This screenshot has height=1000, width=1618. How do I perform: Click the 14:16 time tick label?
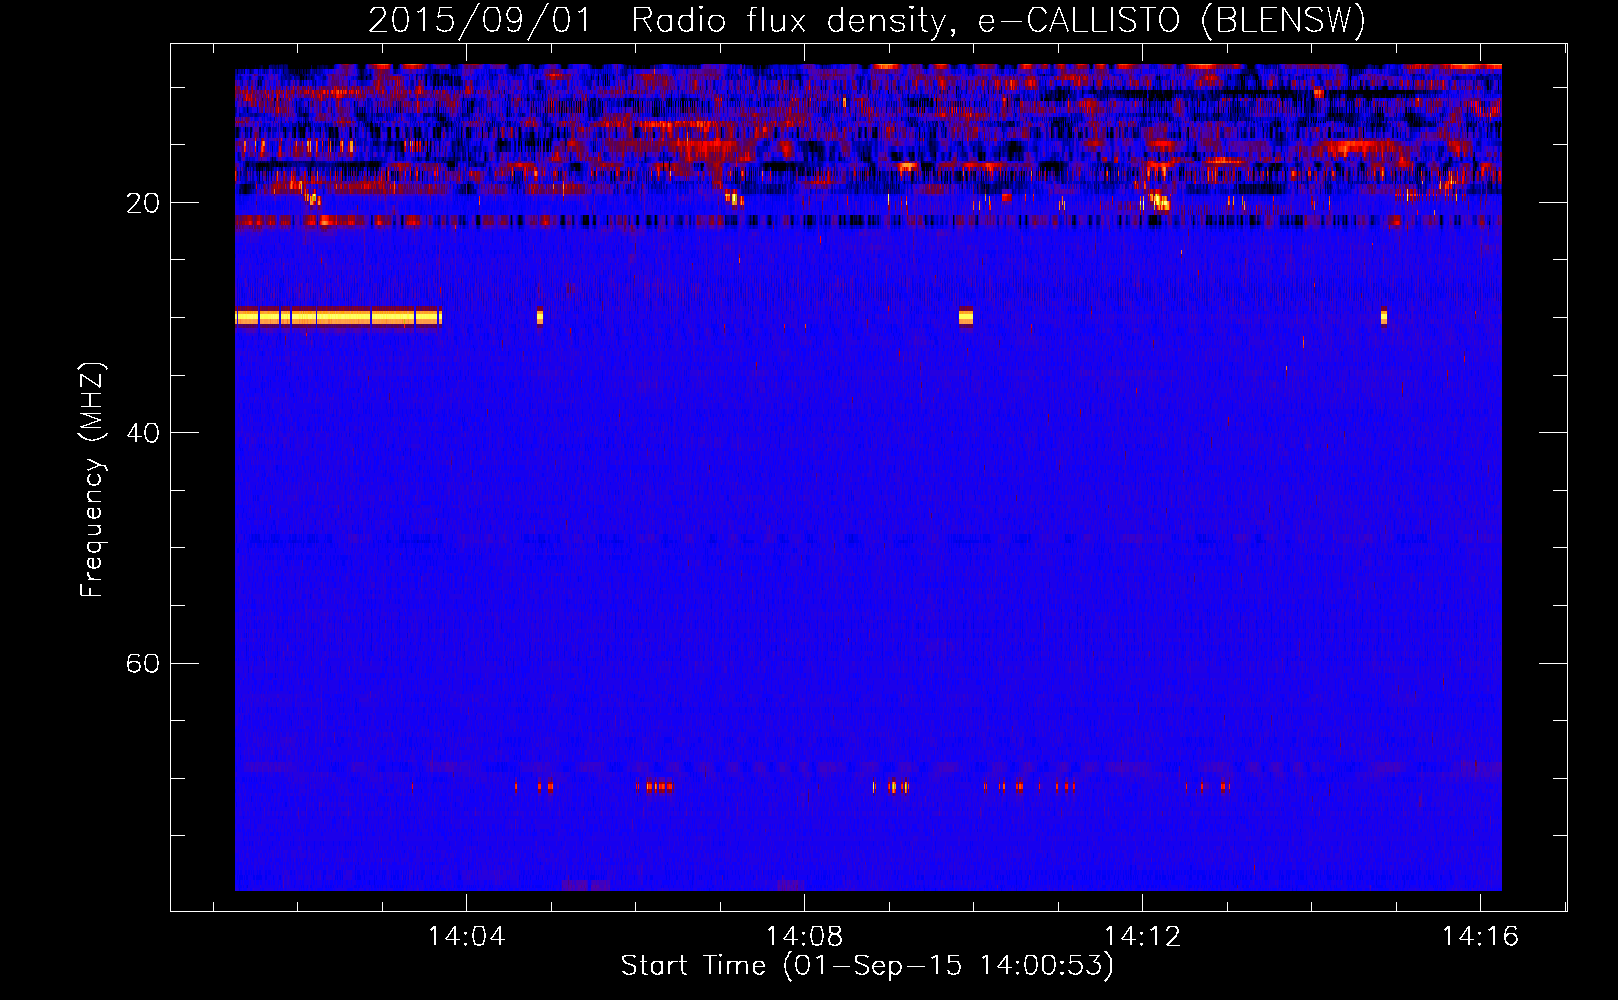tap(1479, 936)
